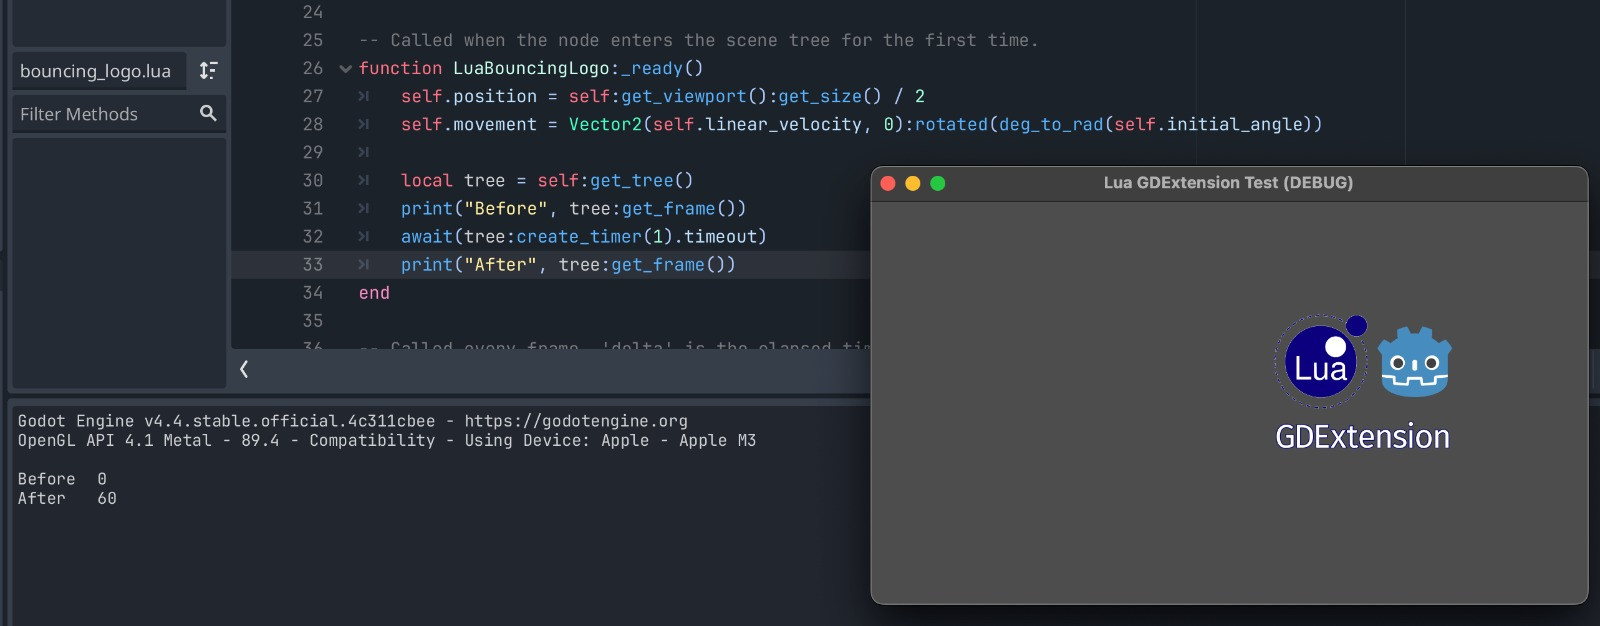Viewport: 1600px width, 626px height.
Task: Collapse the LuaBouncingLogo:_ready function fold arrow
Action: point(346,69)
